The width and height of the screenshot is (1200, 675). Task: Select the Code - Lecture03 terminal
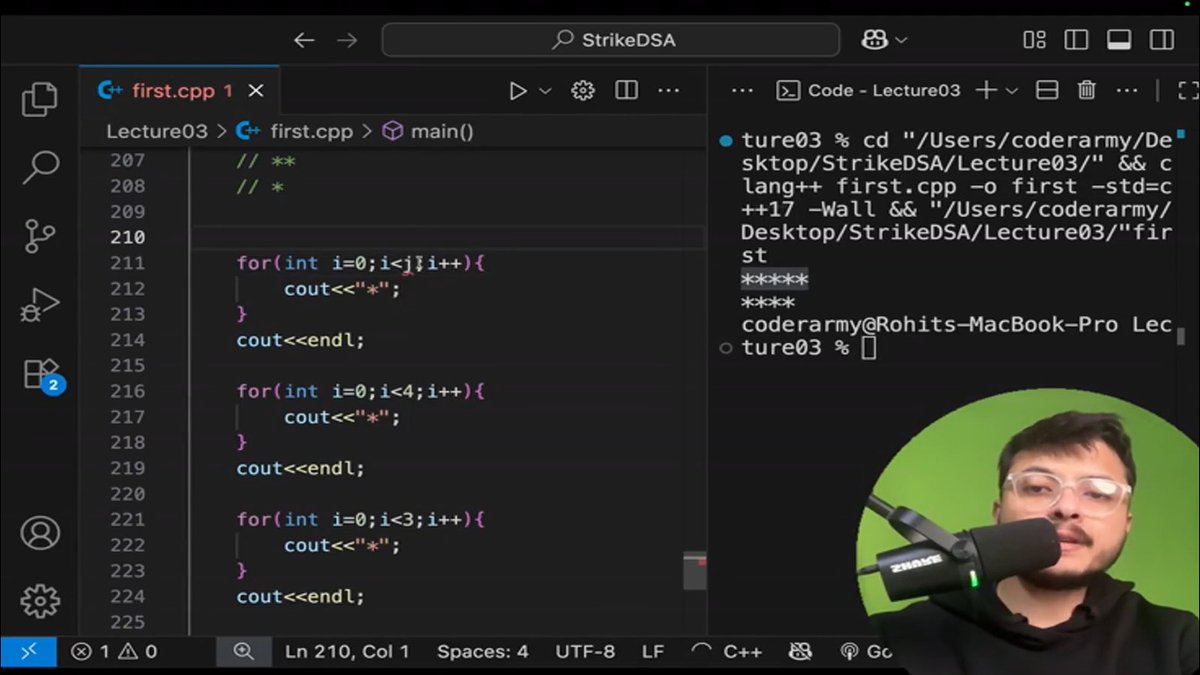868,90
